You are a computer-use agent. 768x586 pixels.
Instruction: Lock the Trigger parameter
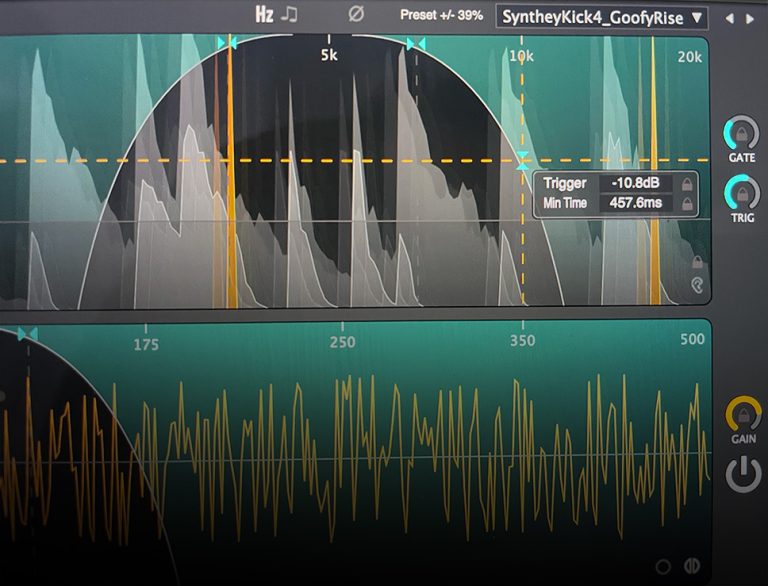point(686,184)
